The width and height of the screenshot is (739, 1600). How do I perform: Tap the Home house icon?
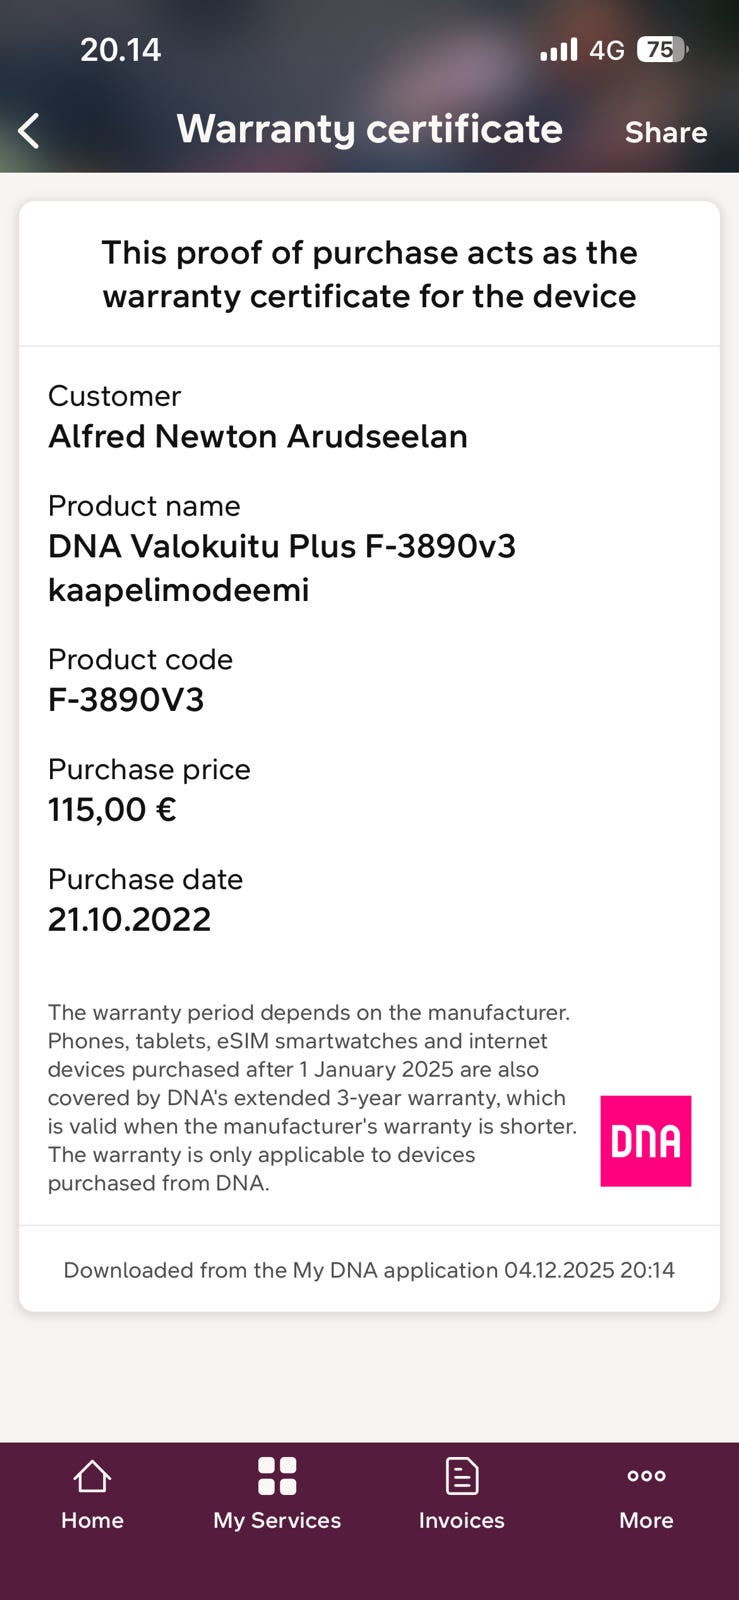click(92, 1476)
